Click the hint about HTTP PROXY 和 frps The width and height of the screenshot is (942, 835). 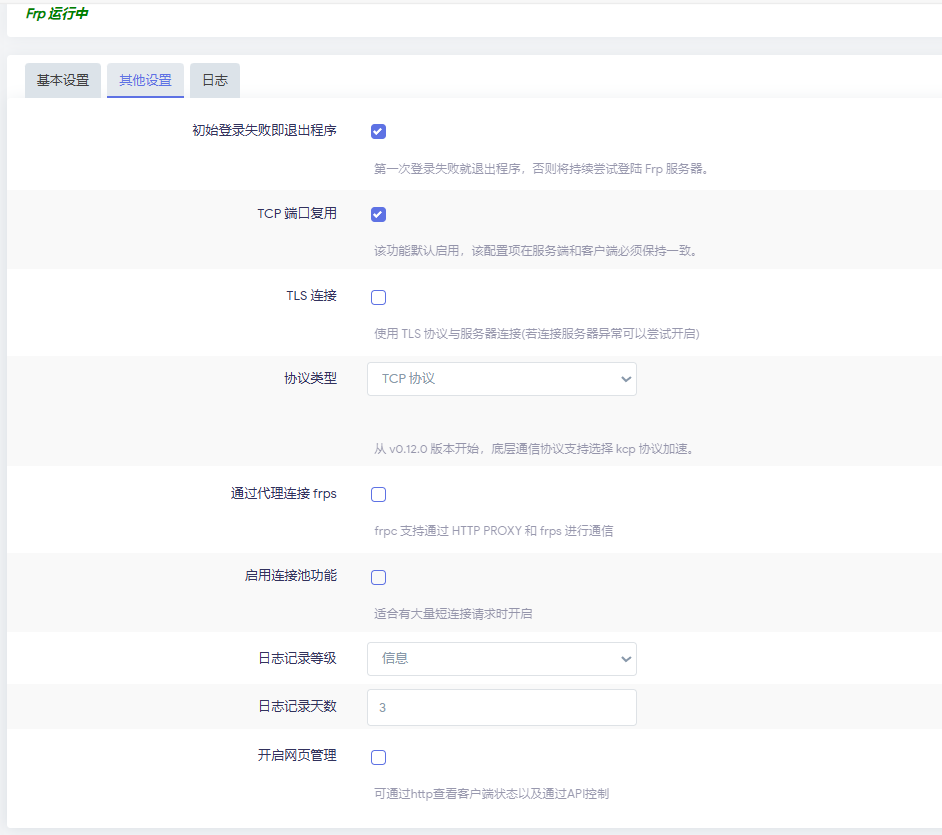[493, 530]
